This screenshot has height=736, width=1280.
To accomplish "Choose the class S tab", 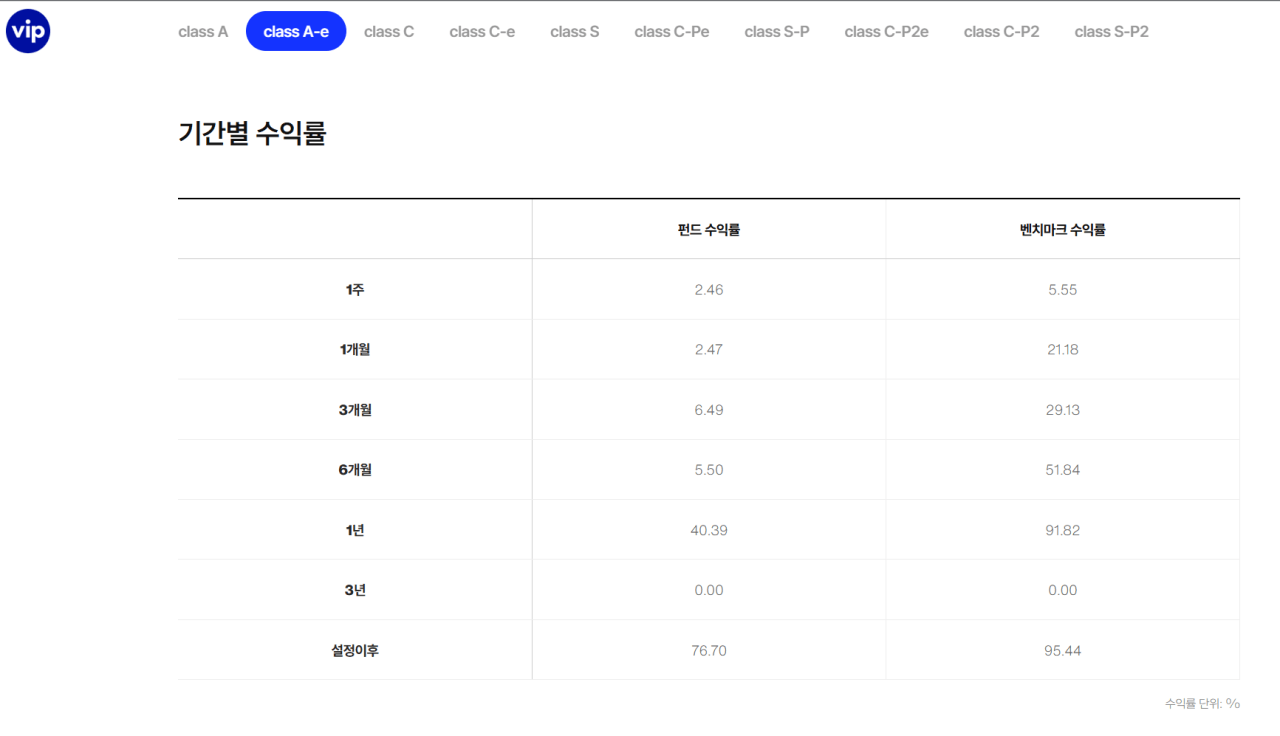I will click(575, 31).
